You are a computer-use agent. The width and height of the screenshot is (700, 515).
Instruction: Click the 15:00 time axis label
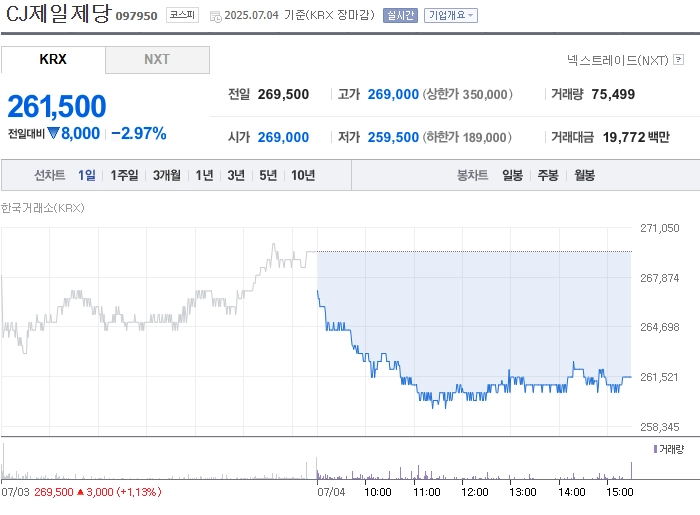pos(620,492)
